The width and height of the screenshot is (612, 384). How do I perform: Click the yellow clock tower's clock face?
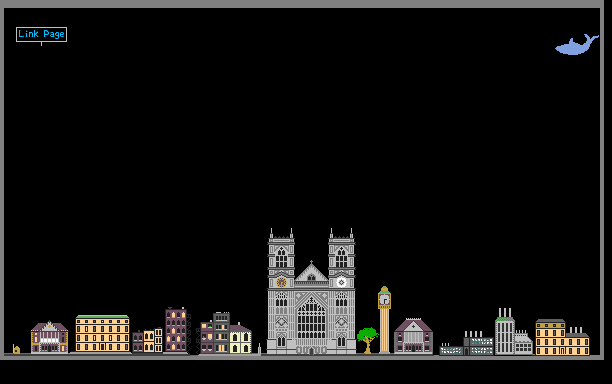384,300
